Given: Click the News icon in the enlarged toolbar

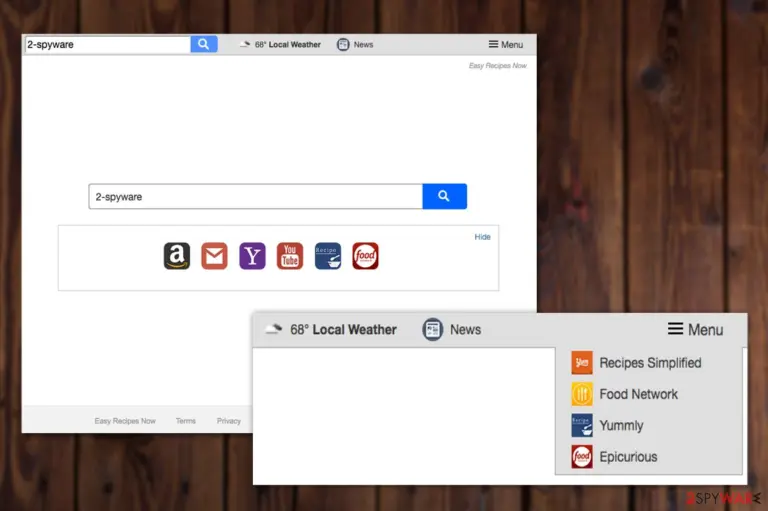Looking at the screenshot, I should [x=432, y=329].
